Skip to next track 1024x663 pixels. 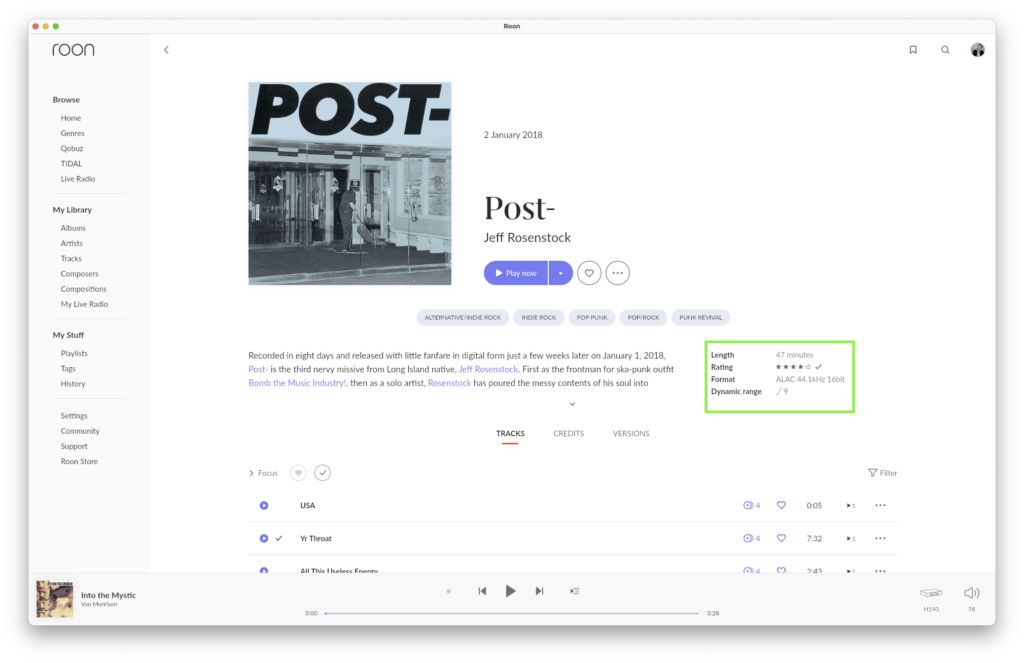pos(539,591)
